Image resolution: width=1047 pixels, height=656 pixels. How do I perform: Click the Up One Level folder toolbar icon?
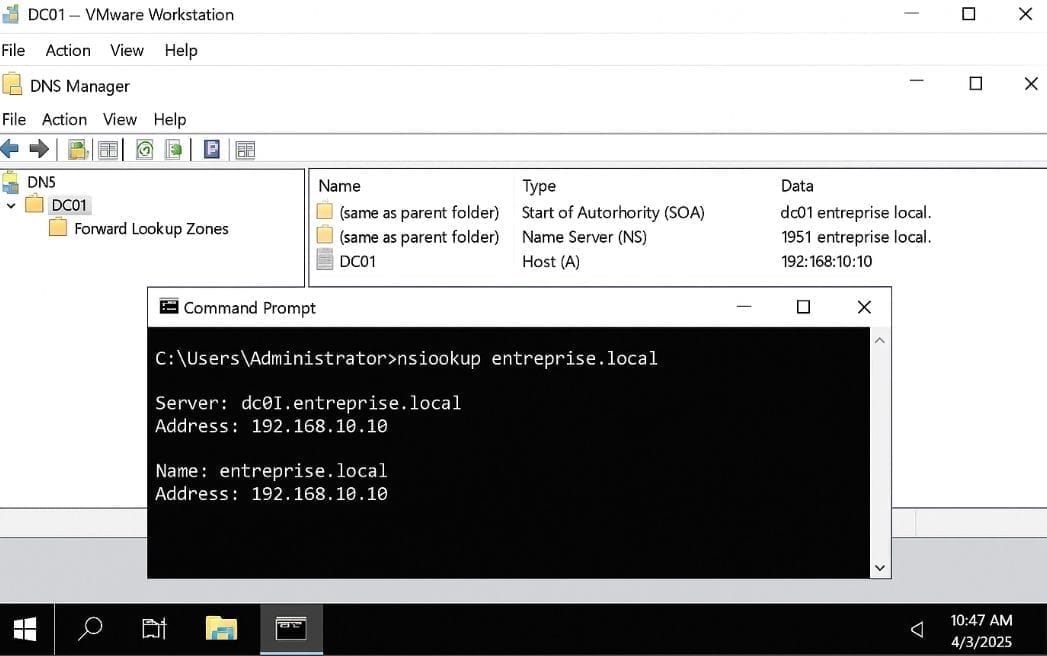point(77,150)
